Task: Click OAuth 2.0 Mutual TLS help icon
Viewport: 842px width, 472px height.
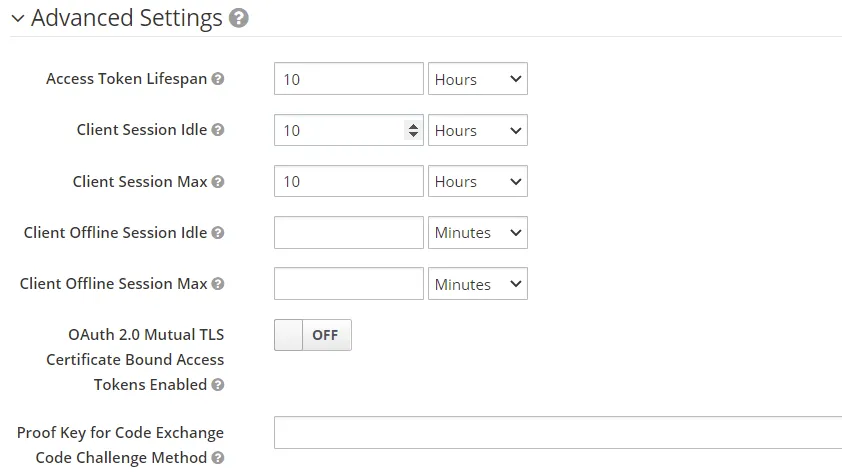Action: 218,385
